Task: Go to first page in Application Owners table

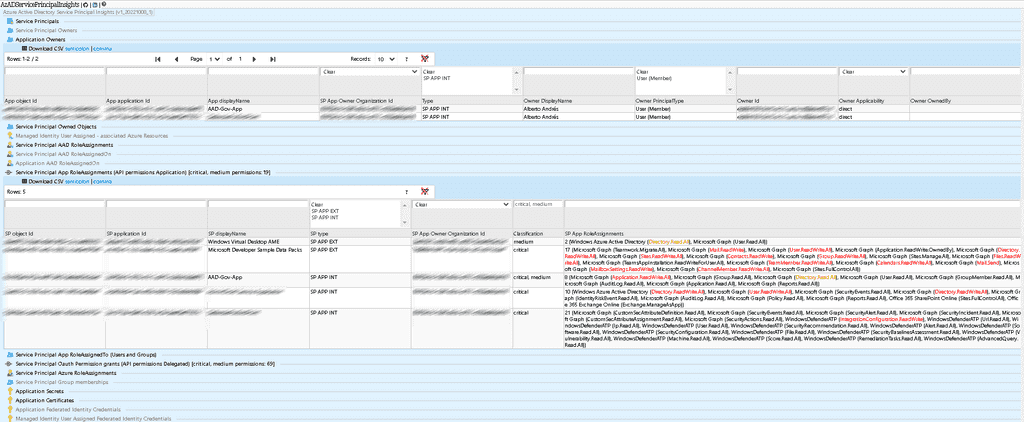Action: click(x=158, y=59)
